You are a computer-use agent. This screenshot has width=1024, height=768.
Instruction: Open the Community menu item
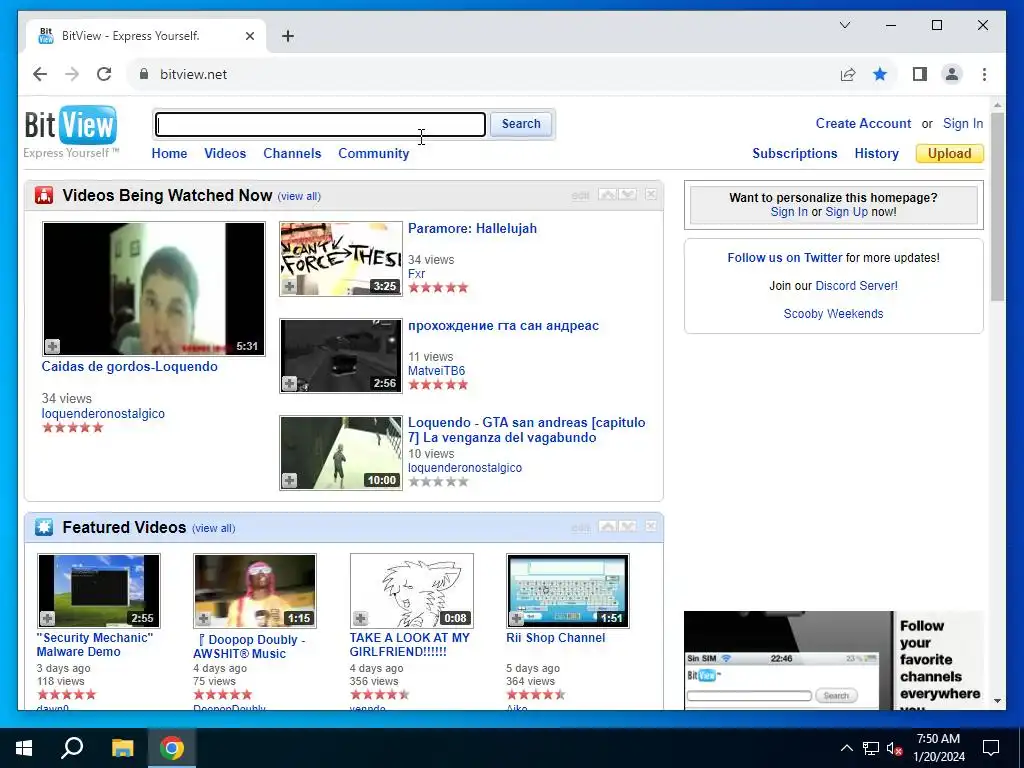tap(374, 153)
